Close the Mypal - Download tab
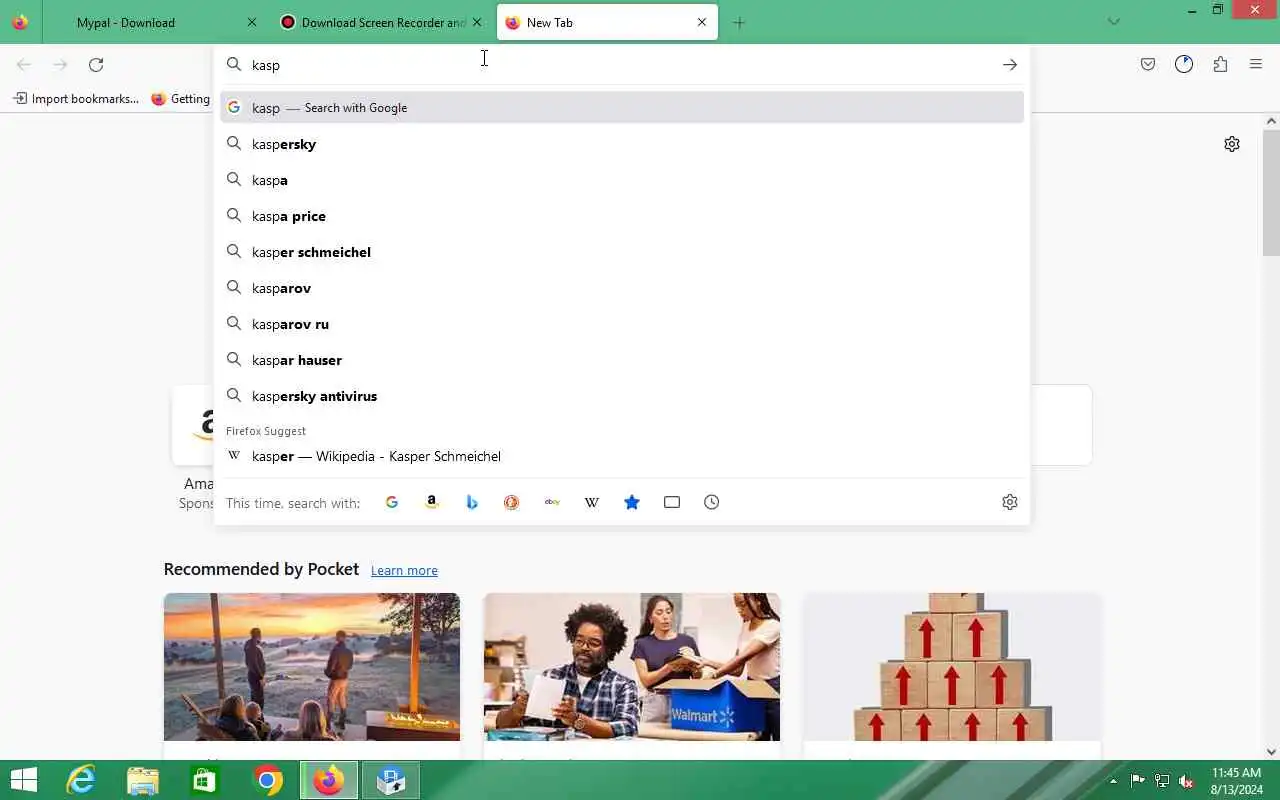Viewport: 1280px width, 800px height. tap(252, 22)
